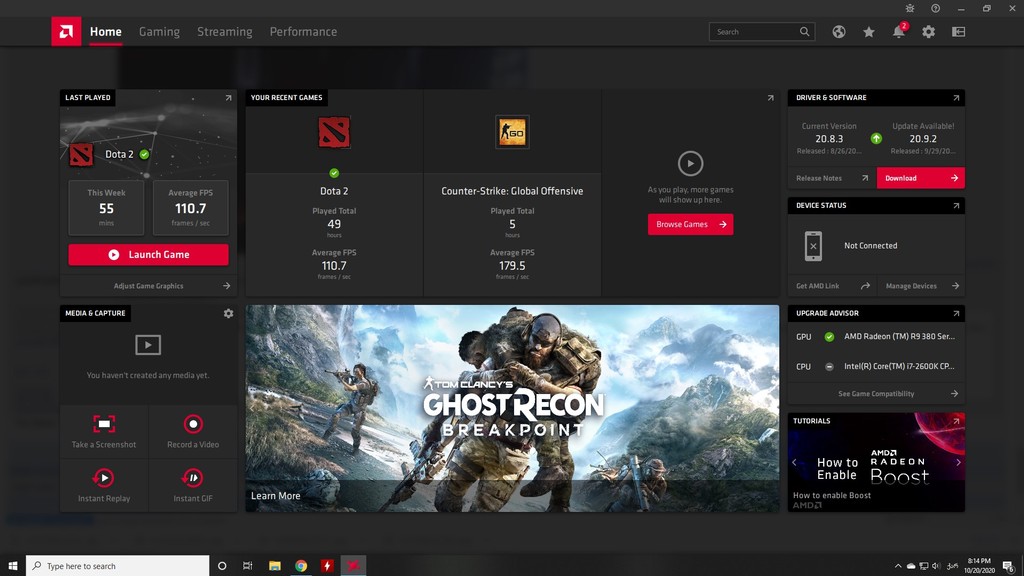
Task: Click Learn More on Ghost Recon banner
Action: 276,496
